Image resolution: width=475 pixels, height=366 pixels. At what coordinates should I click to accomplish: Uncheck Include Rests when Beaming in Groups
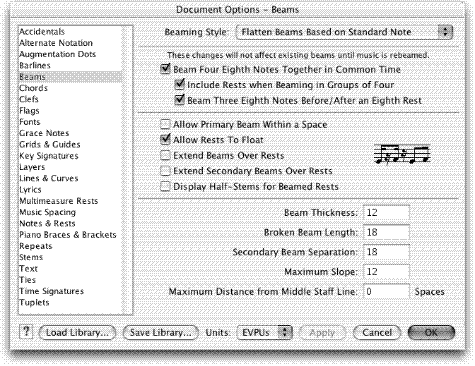pyautogui.click(x=179, y=85)
